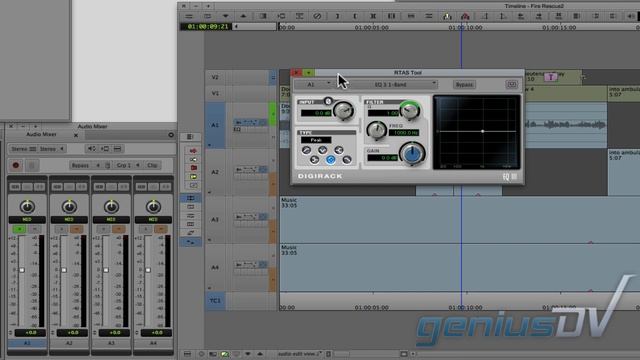The width and height of the screenshot is (640, 360).
Task: Click the Remove Effect circle-slash toolbar icon
Action: (317, 16)
